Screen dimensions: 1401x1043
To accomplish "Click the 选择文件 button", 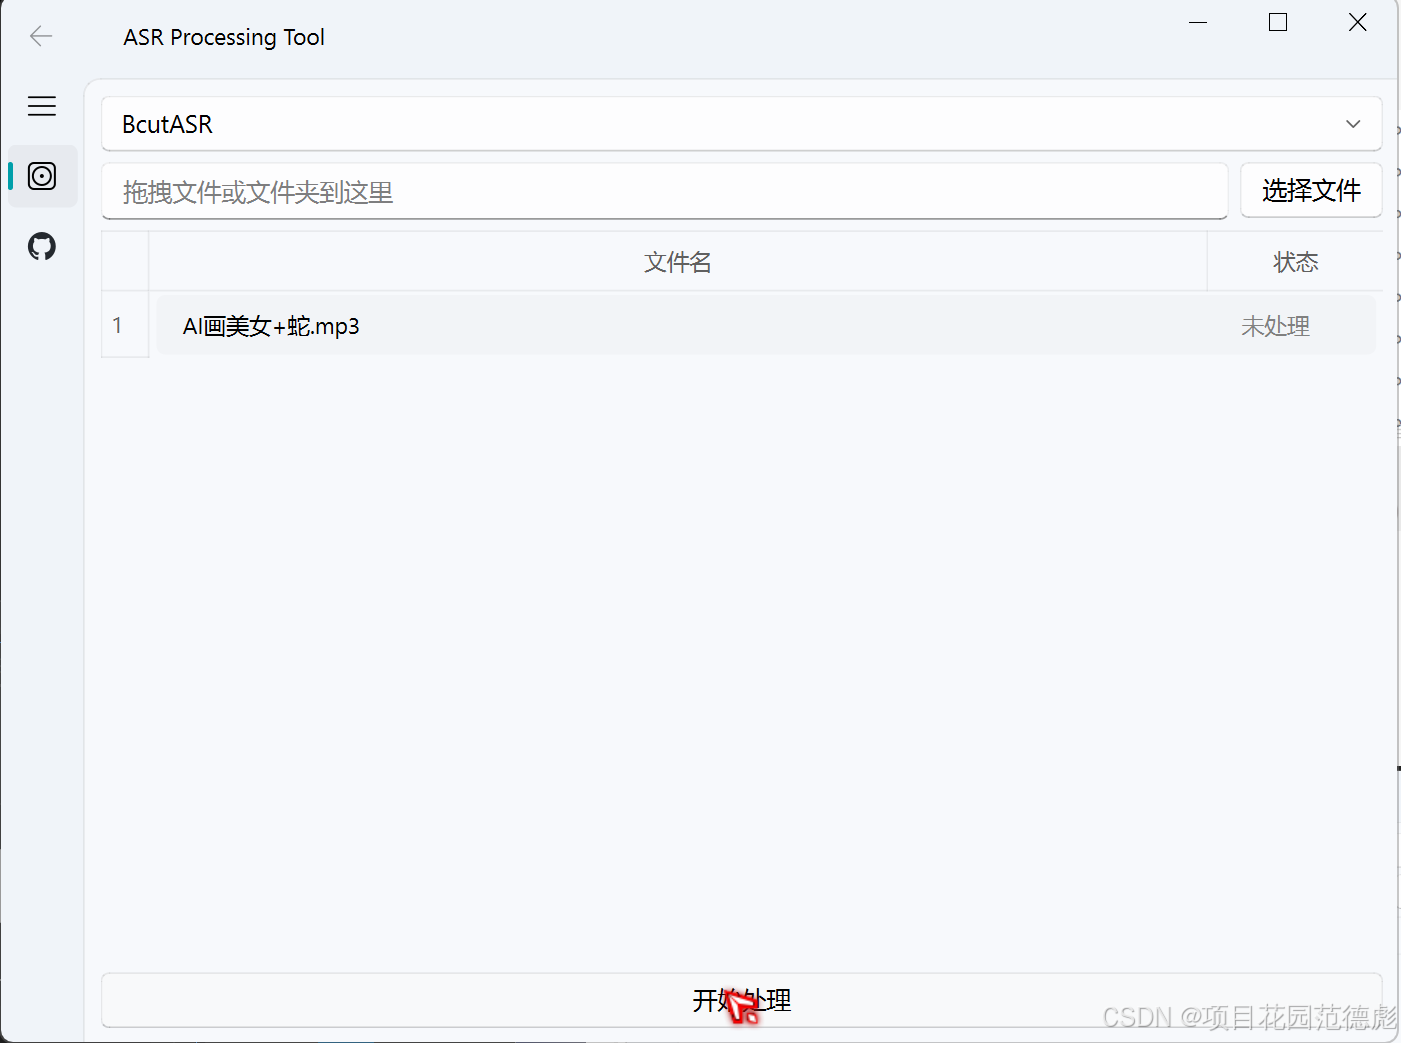I will 1311,190.
